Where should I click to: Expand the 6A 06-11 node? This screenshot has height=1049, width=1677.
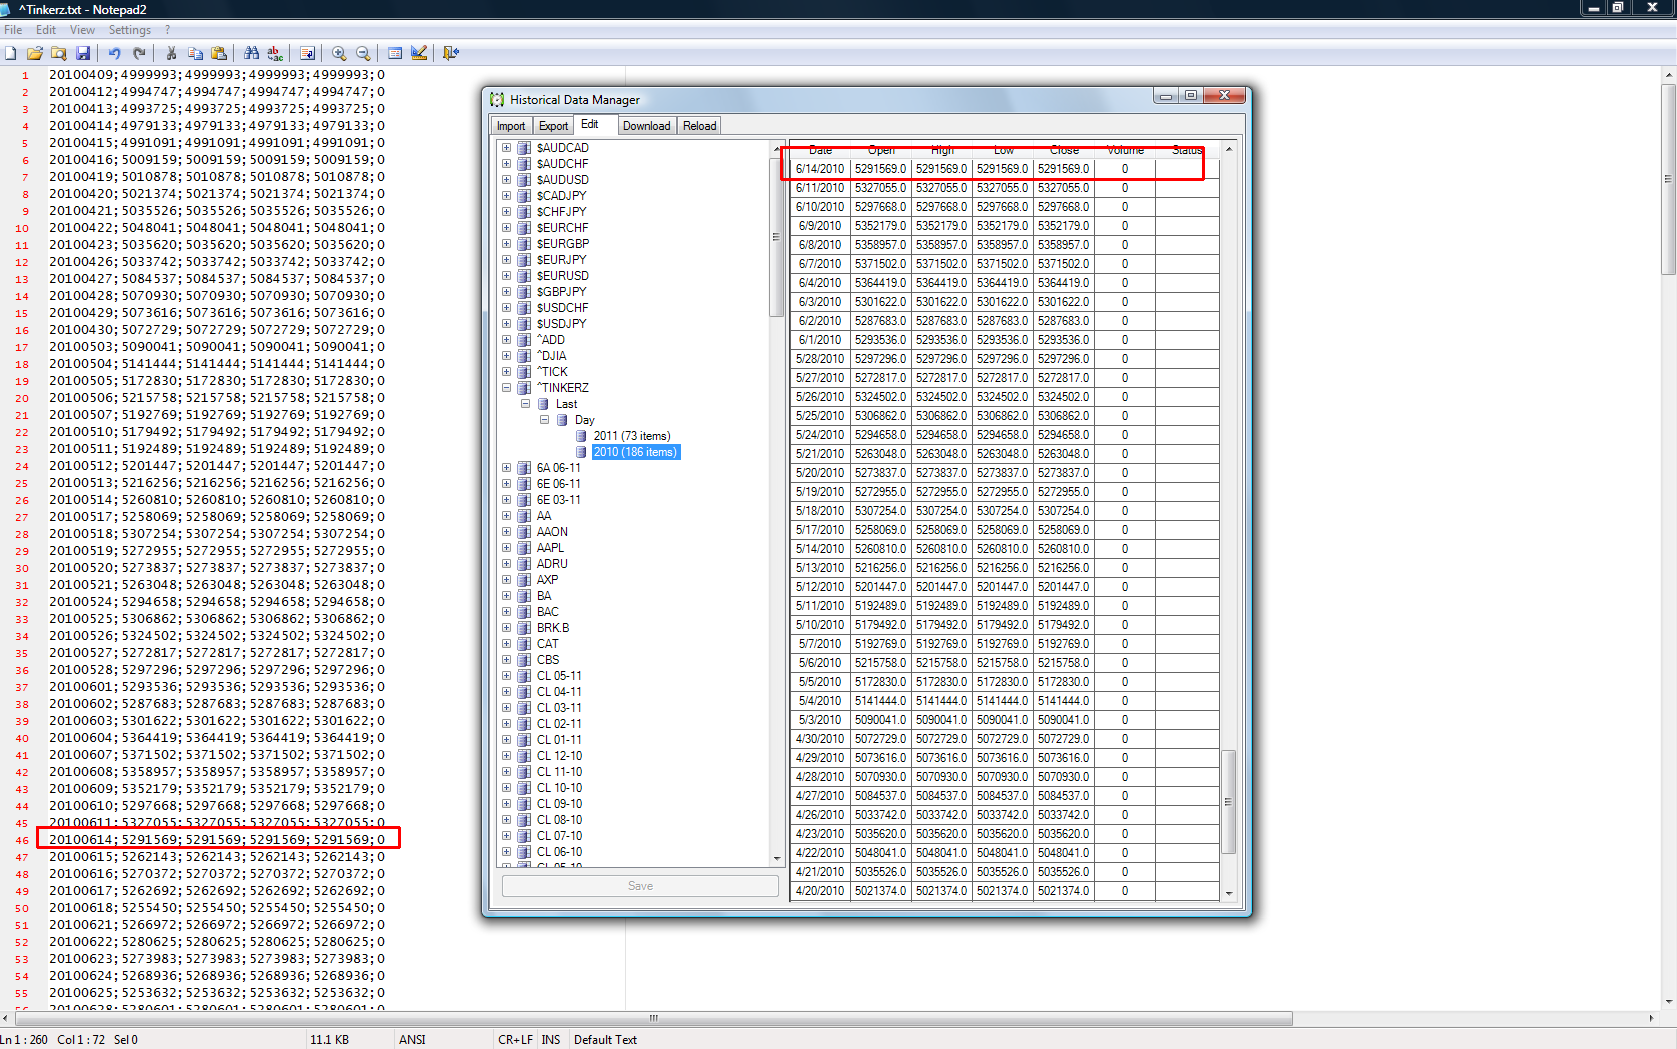pos(506,468)
